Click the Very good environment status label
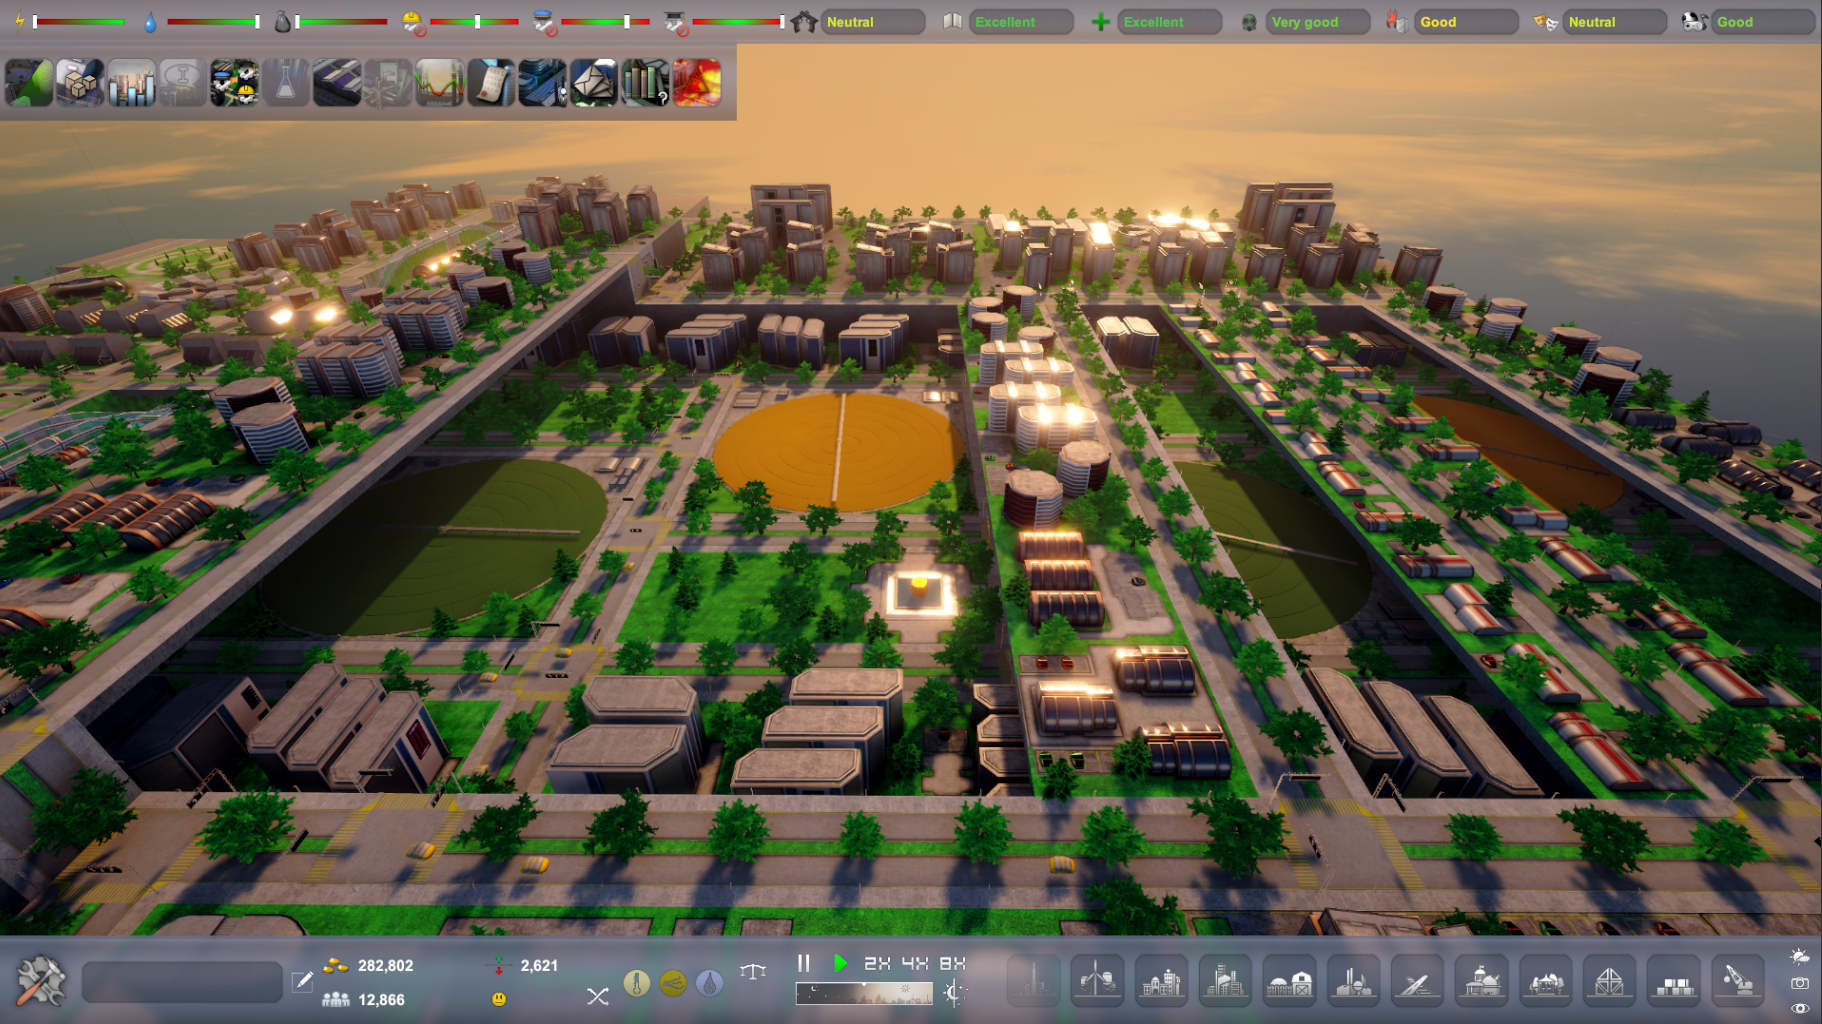Screen dimensions: 1822x1024 (x=1305, y=22)
